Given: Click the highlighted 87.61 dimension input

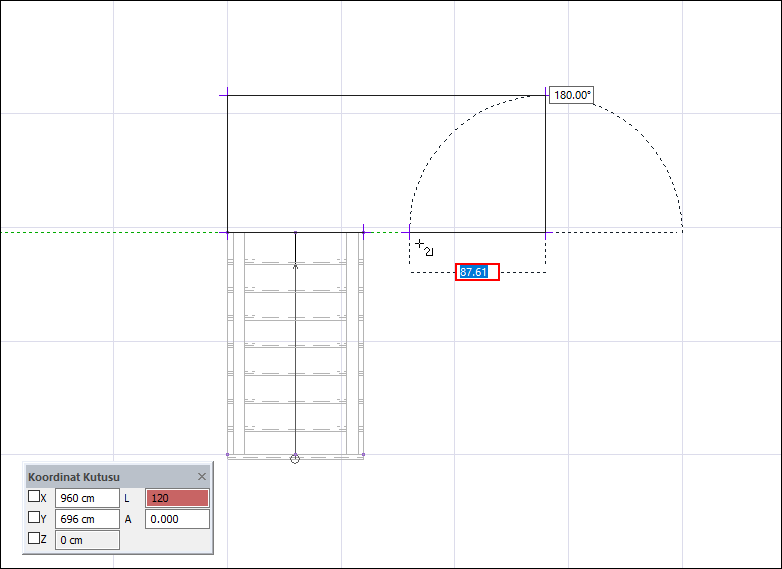Looking at the screenshot, I should (477, 272).
